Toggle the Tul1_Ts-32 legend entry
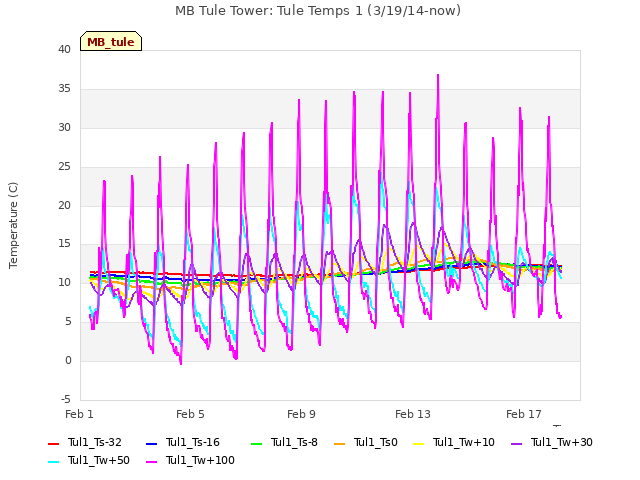 [x=85, y=442]
